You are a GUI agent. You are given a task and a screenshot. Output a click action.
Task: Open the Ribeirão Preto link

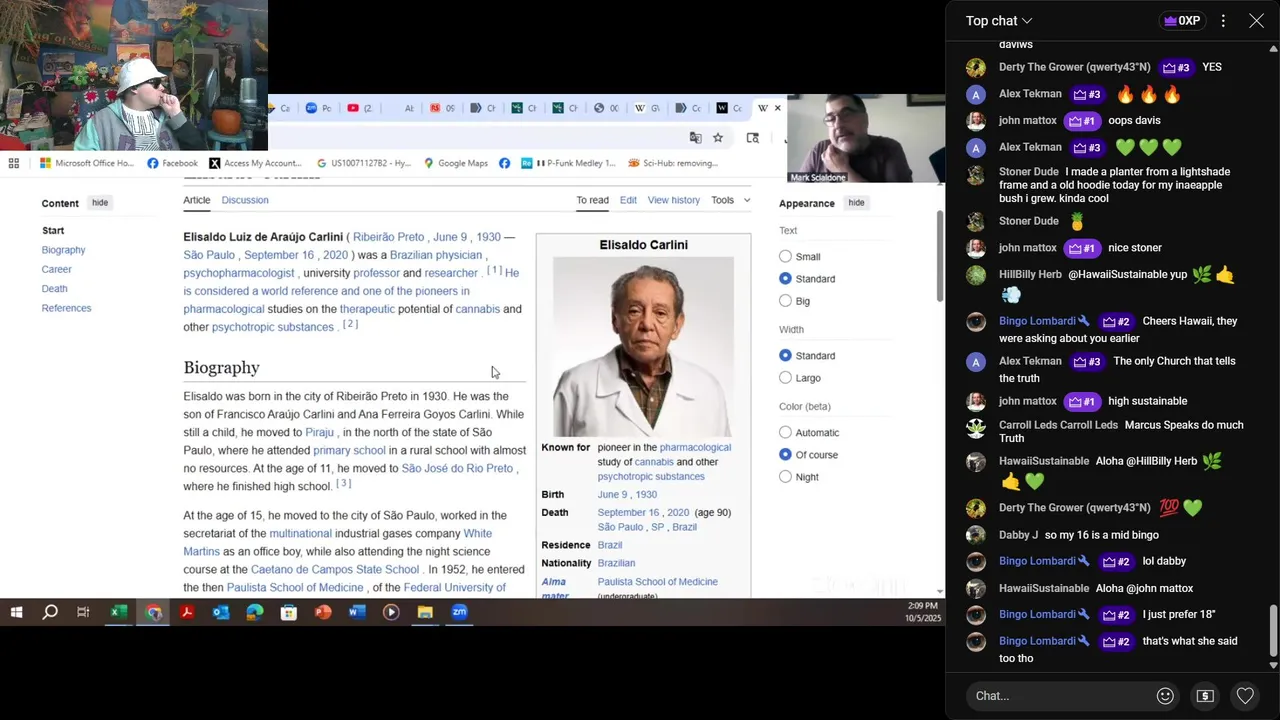pyautogui.click(x=388, y=237)
